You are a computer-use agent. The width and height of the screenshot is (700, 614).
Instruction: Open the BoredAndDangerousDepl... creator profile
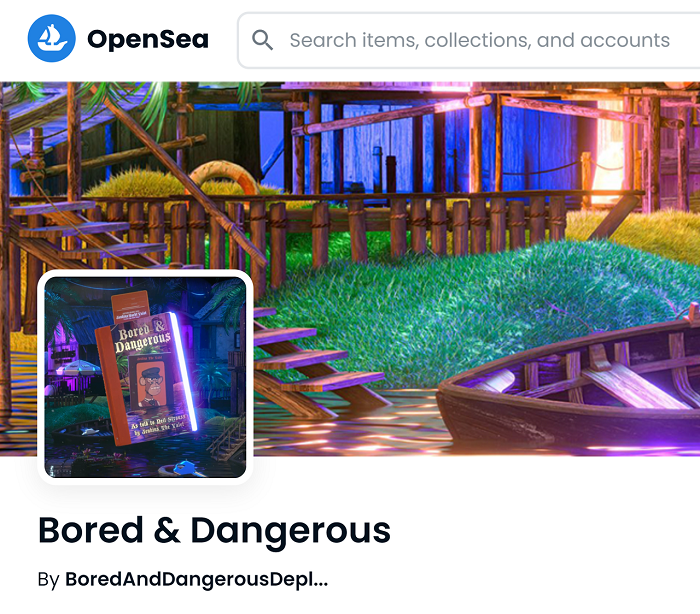coord(196,579)
